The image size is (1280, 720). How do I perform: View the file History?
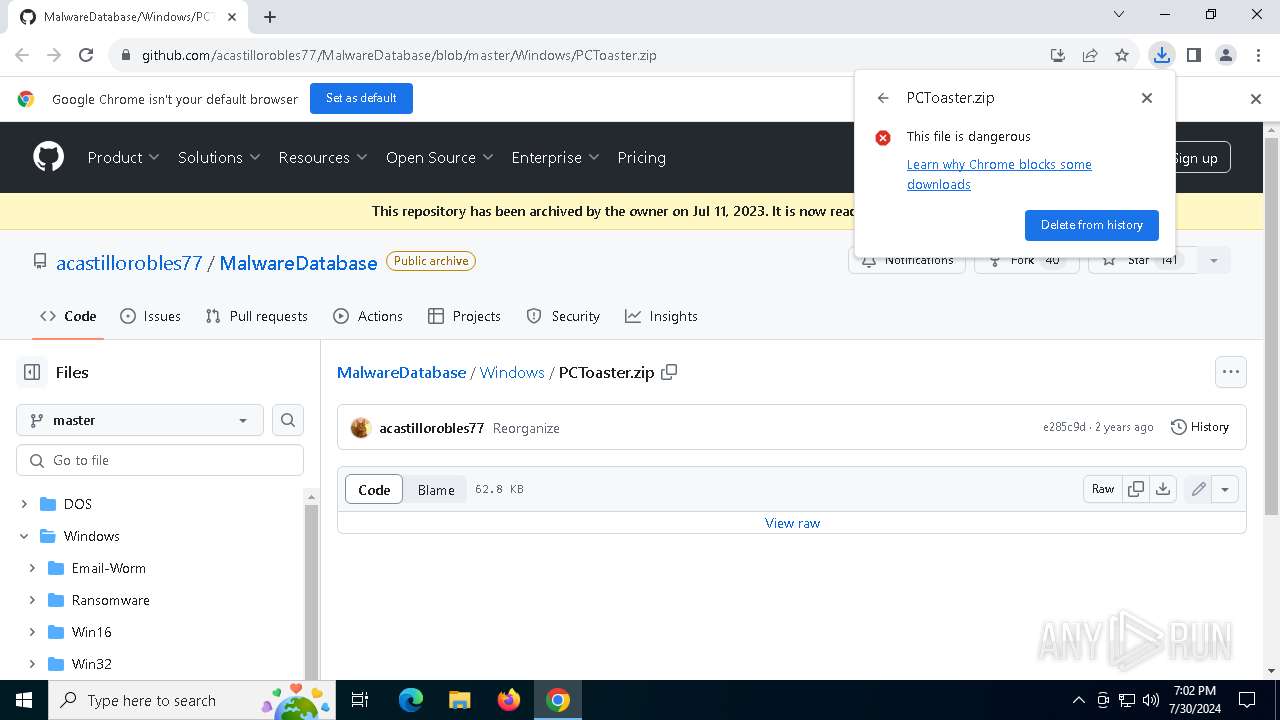[x=1199, y=427]
